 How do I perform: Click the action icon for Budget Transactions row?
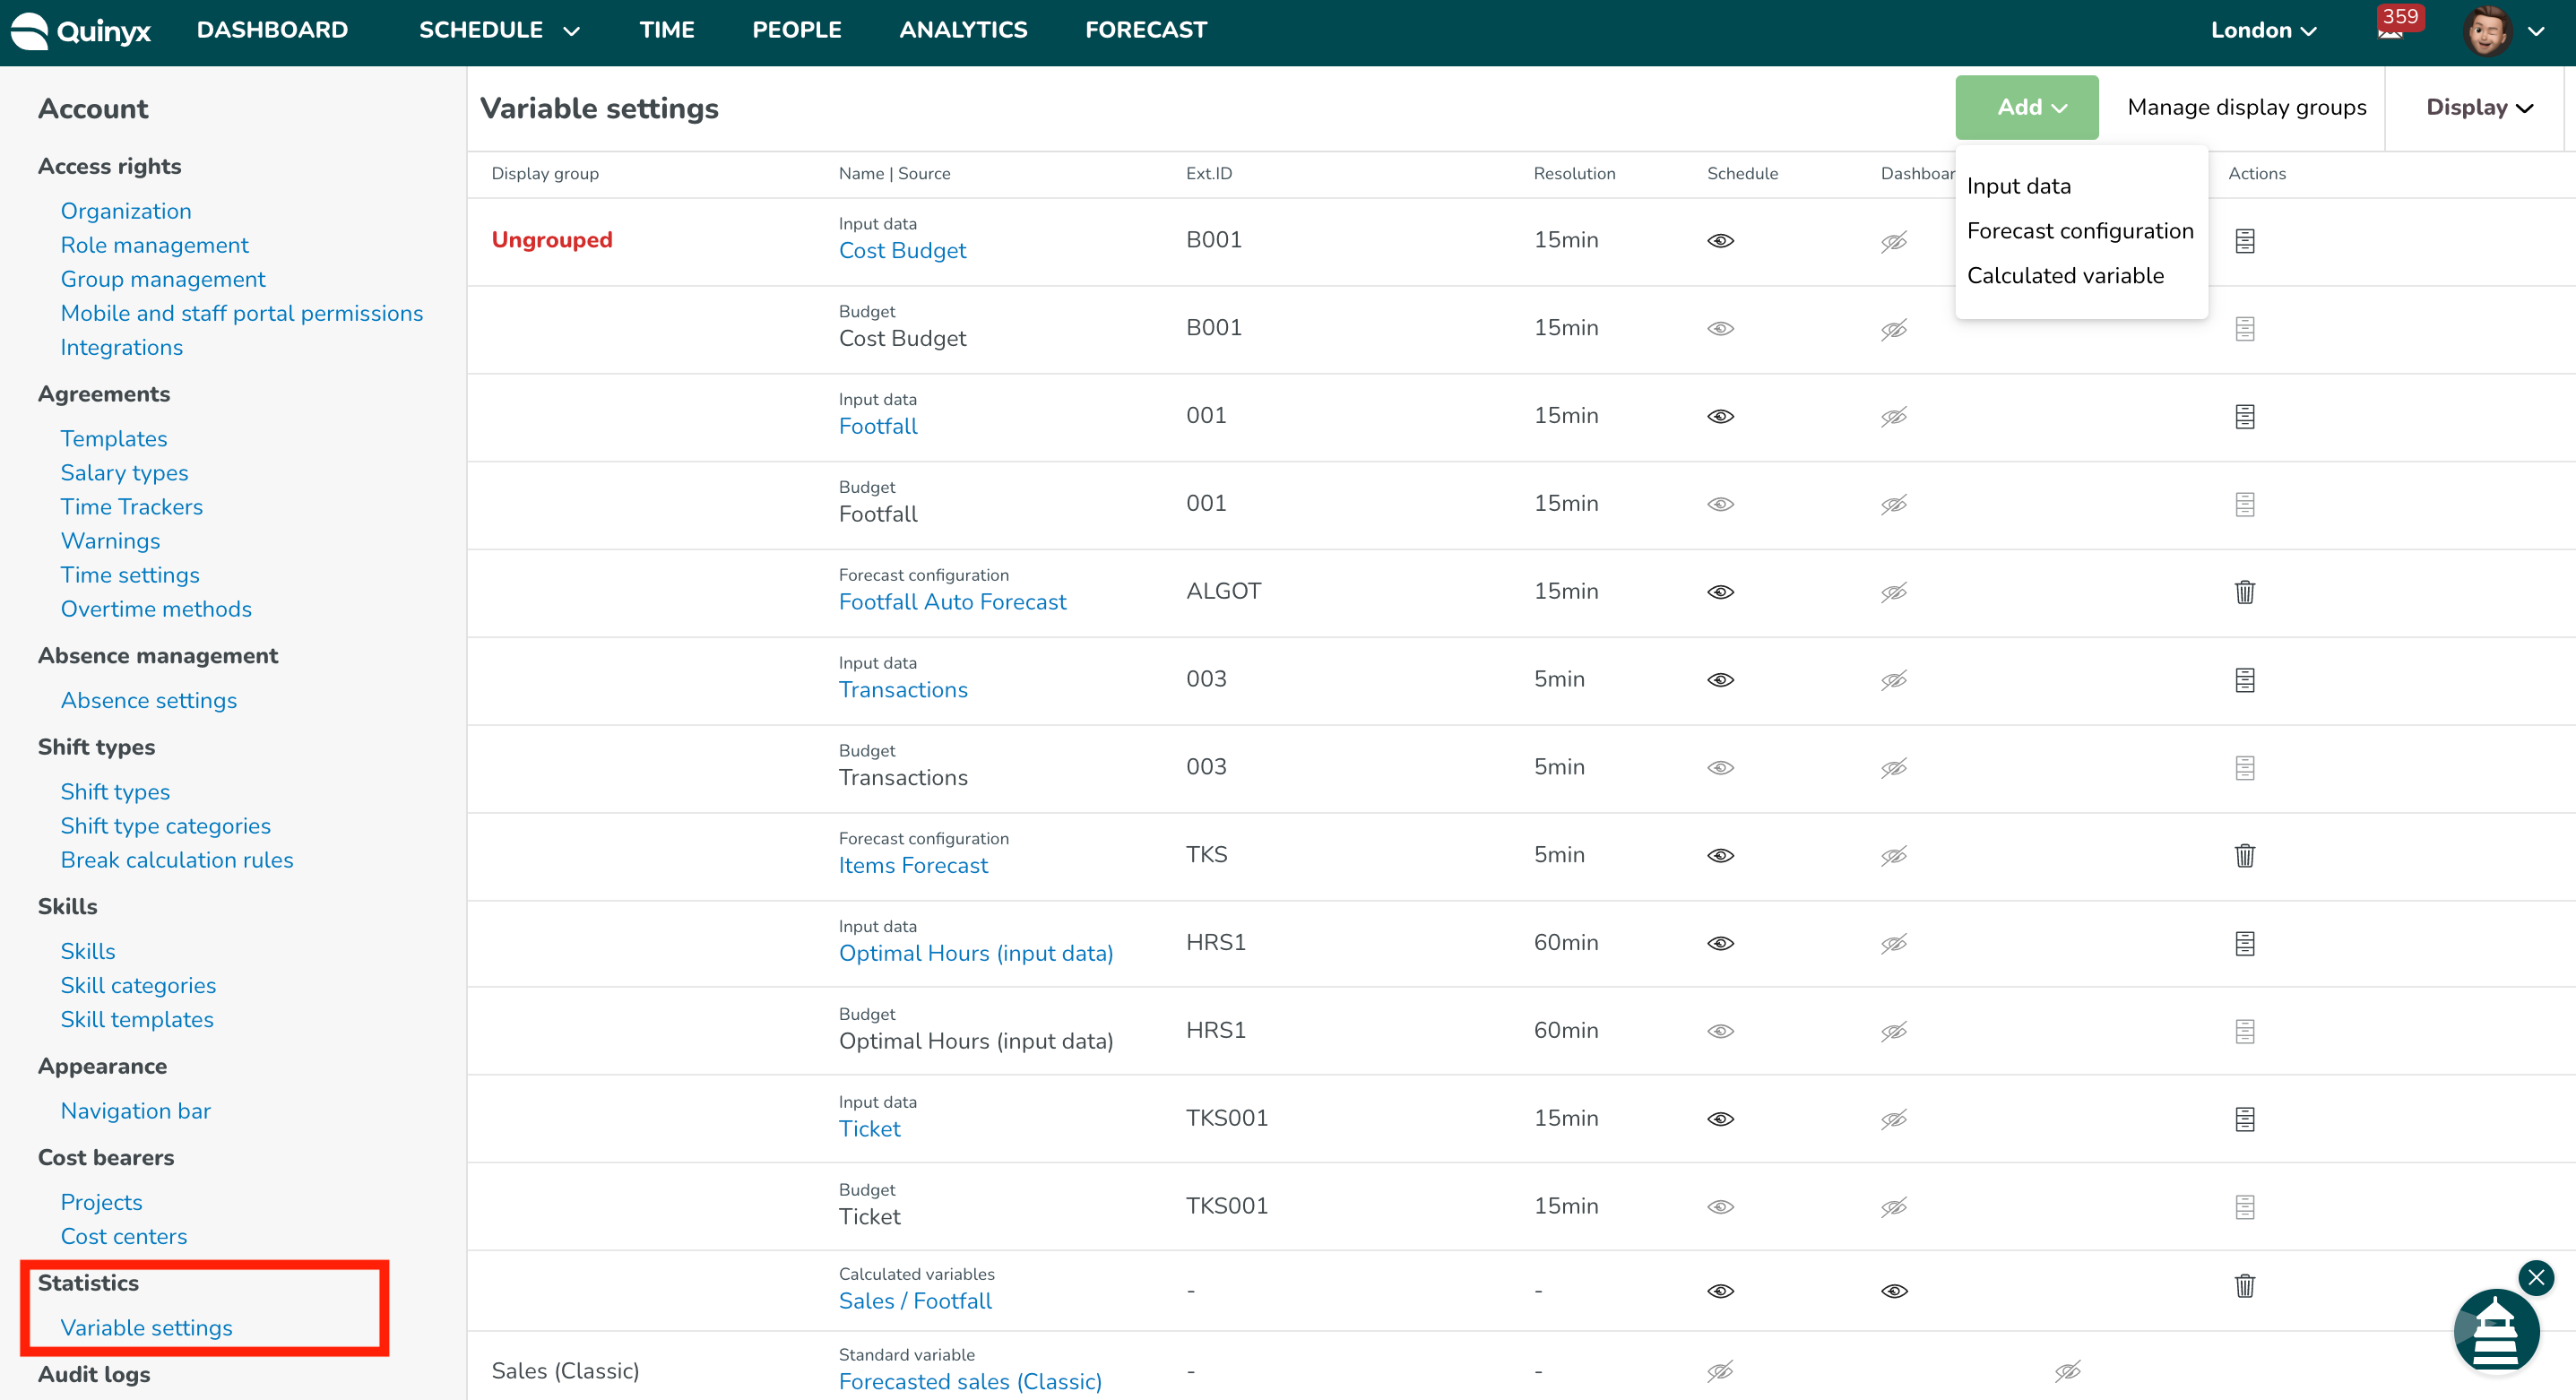click(x=2245, y=768)
